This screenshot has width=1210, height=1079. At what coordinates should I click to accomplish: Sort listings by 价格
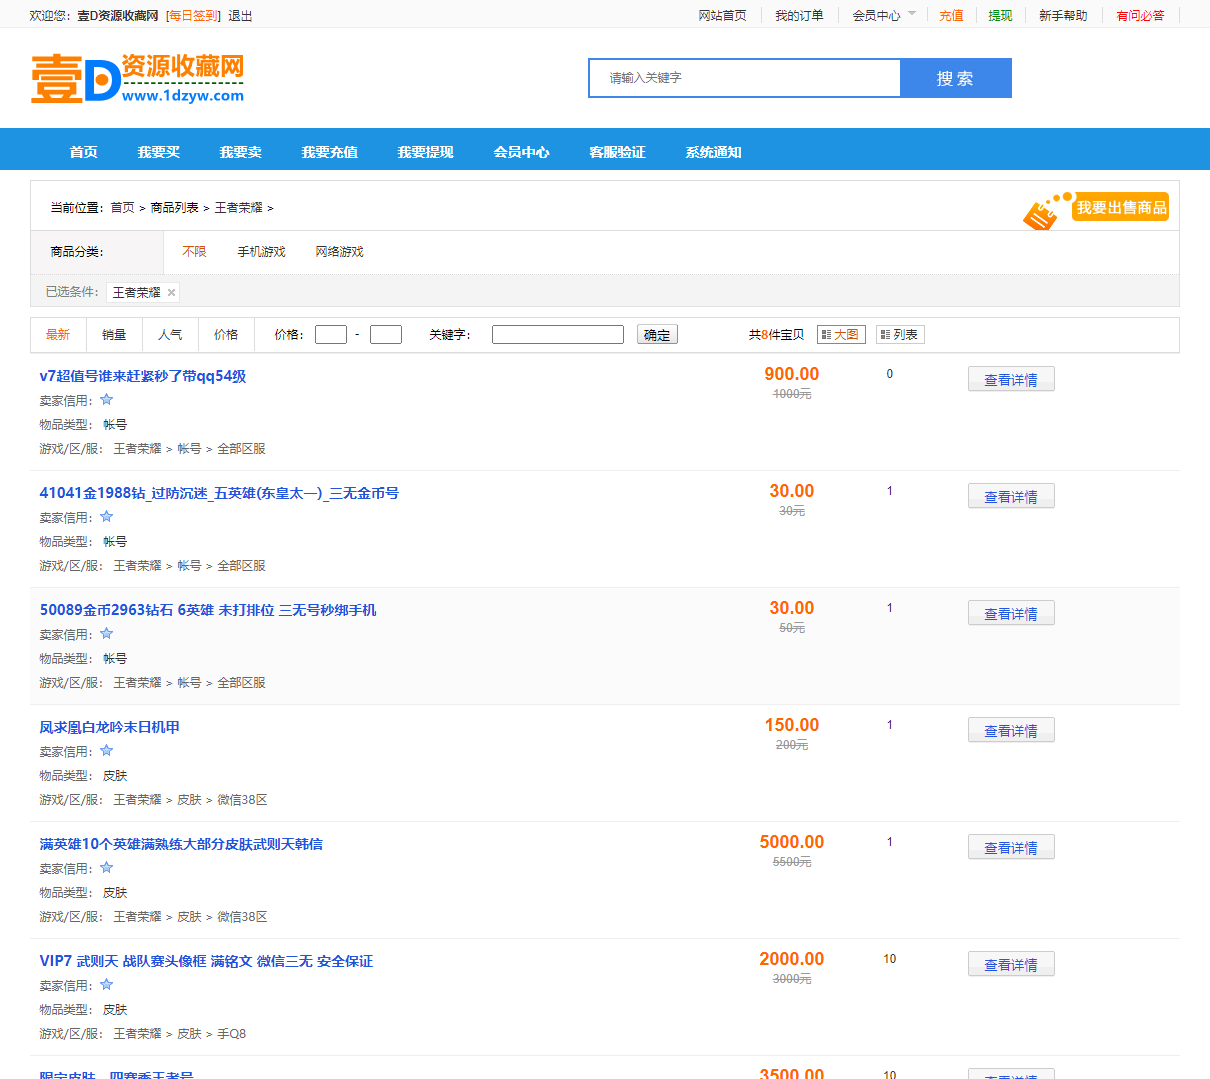pyautogui.click(x=226, y=335)
